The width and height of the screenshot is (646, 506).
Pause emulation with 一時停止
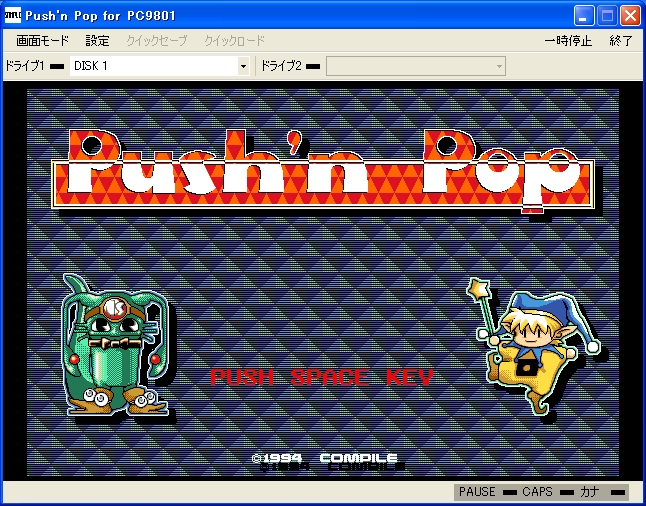[568, 41]
